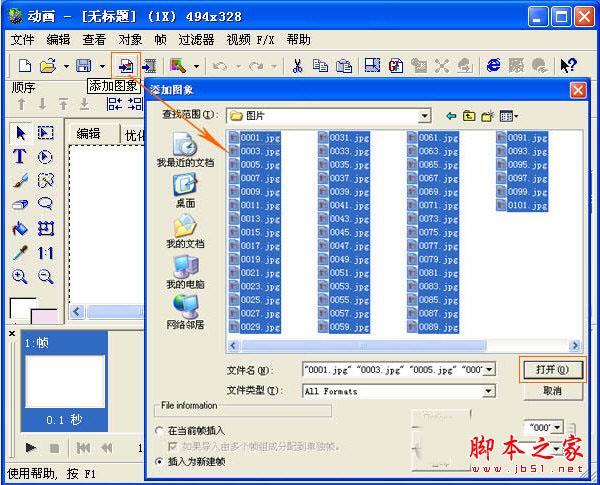Open the 视频 F/X menu
The width and height of the screenshot is (600, 485).
250,39
